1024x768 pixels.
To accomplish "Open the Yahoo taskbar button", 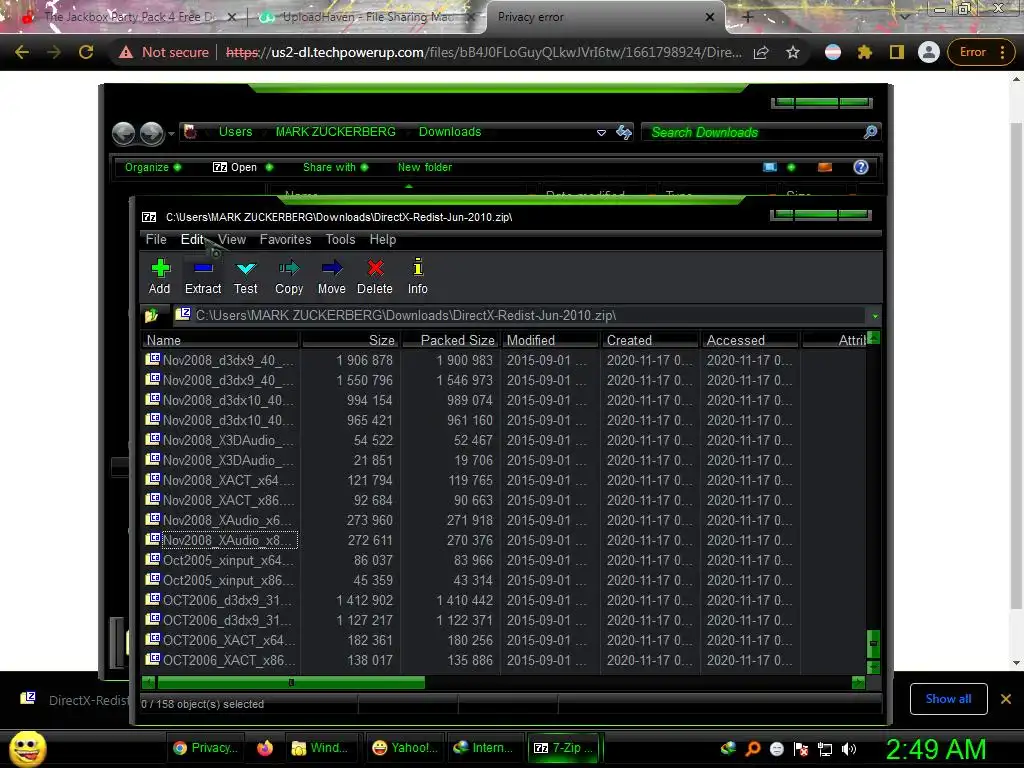I will [x=405, y=748].
